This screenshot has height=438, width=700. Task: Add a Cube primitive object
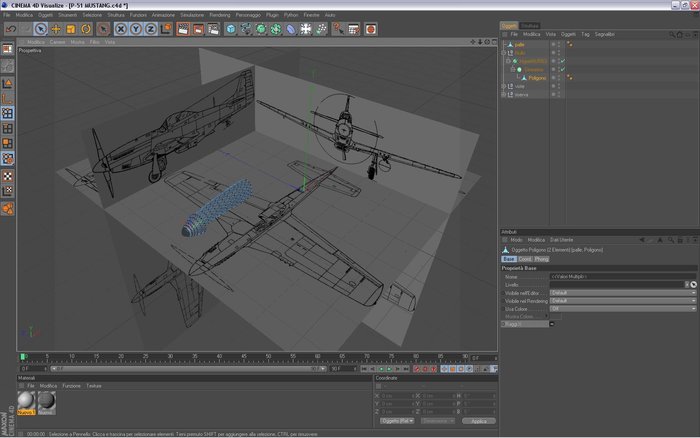230,29
